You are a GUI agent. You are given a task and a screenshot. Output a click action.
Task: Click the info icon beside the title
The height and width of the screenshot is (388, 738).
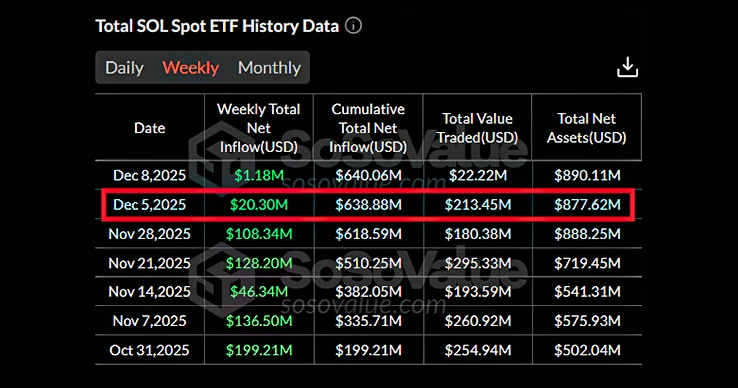(353, 25)
